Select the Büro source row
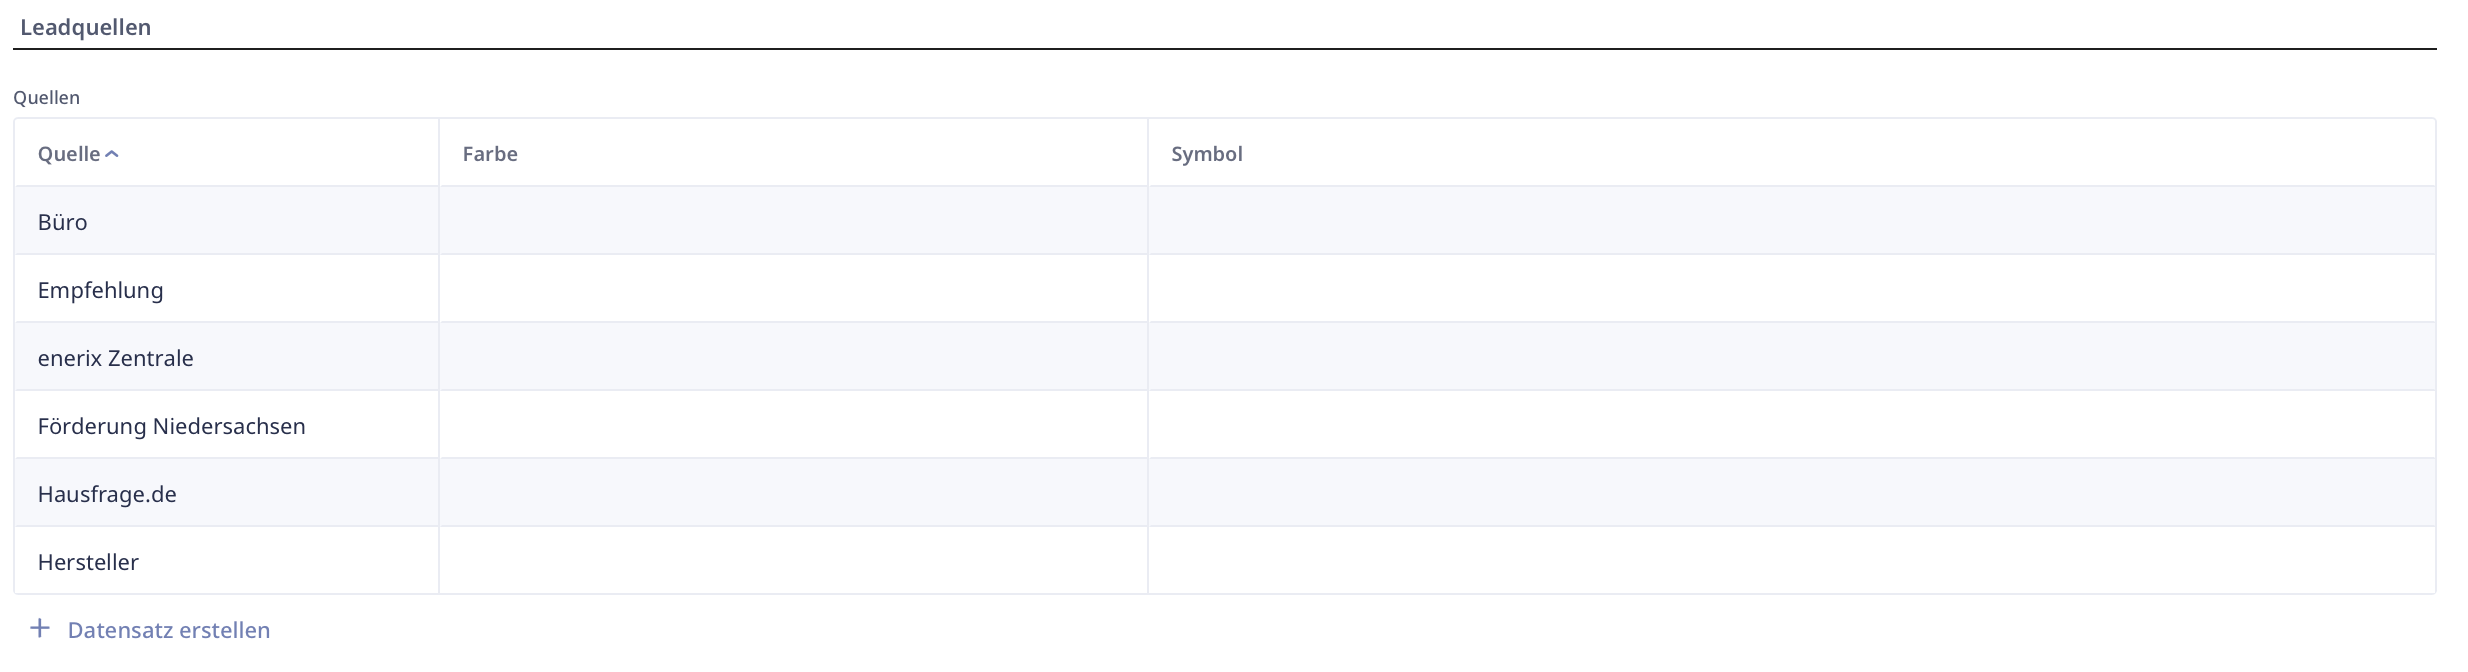The width and height of the screenshot is (2468, 672). tap(63, 222)
